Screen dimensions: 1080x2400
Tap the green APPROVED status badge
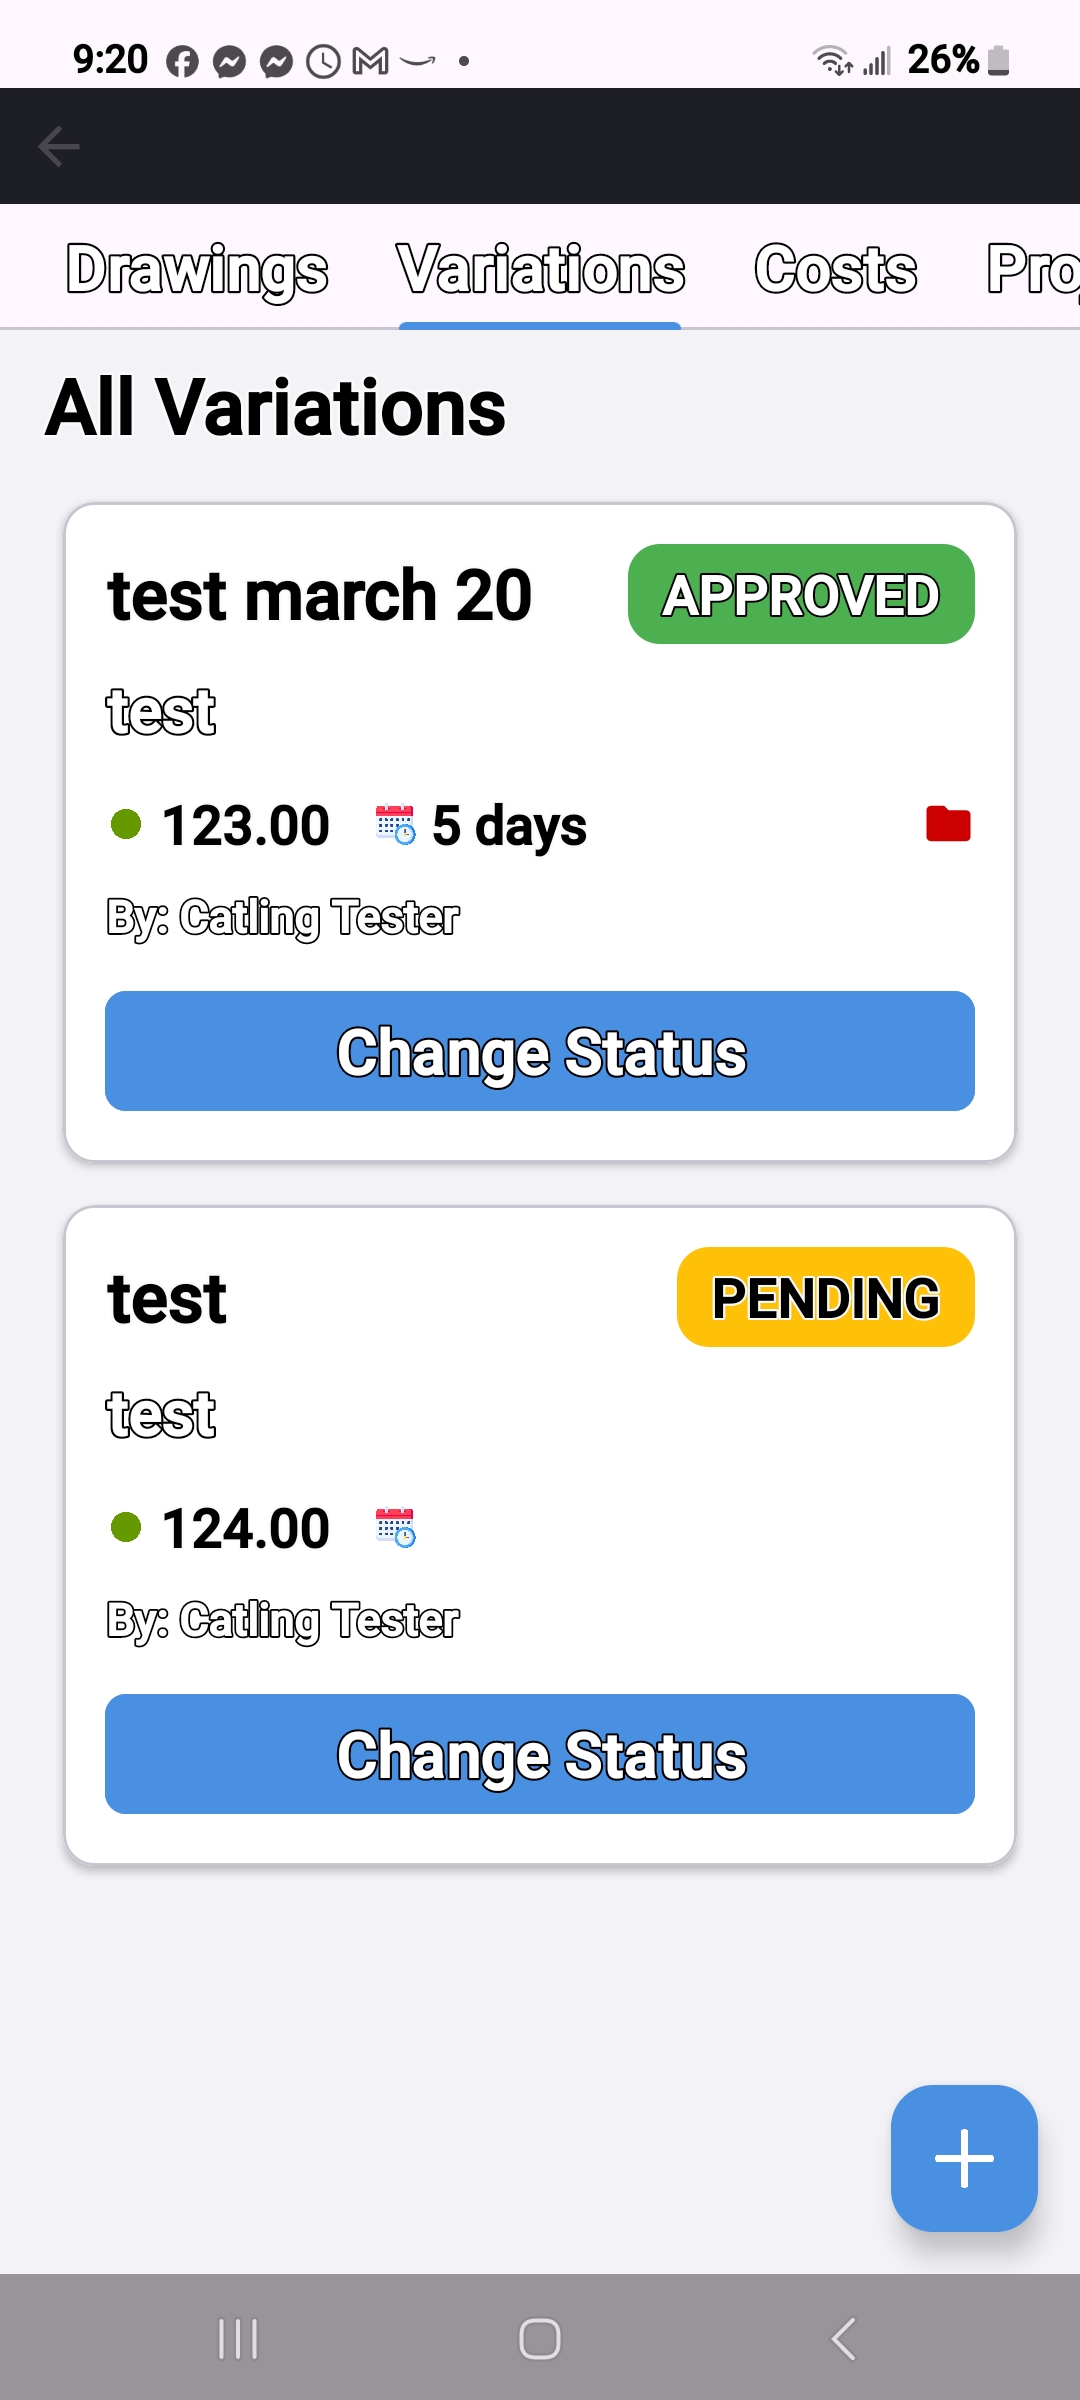[801, 595]
